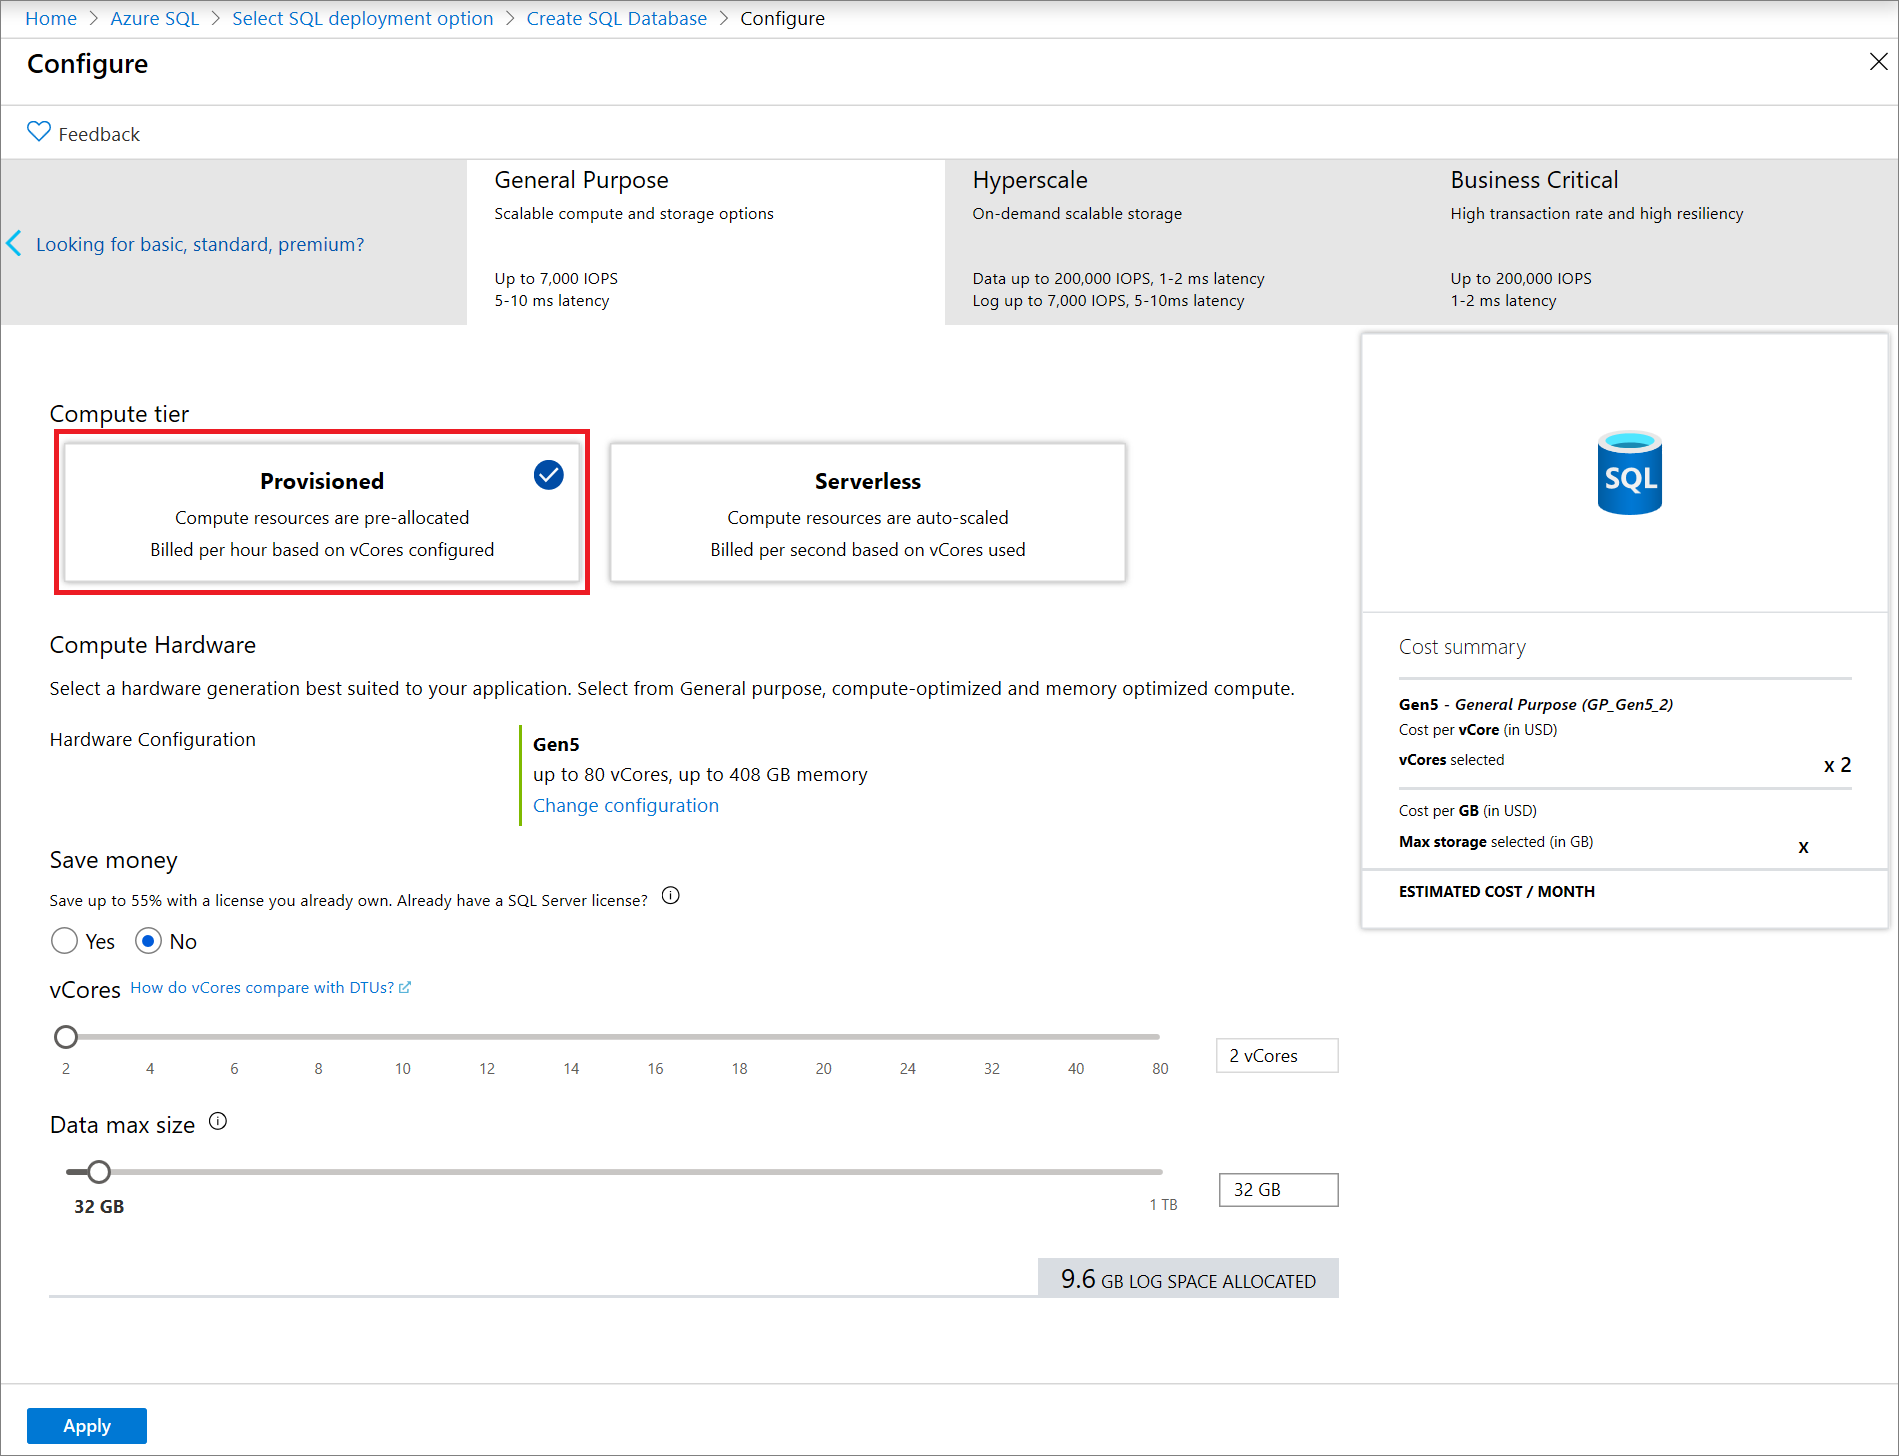This screenshot has width=1899, height=1456.
Task: Click the Feedback heart icon
Action: pos(38,132)
